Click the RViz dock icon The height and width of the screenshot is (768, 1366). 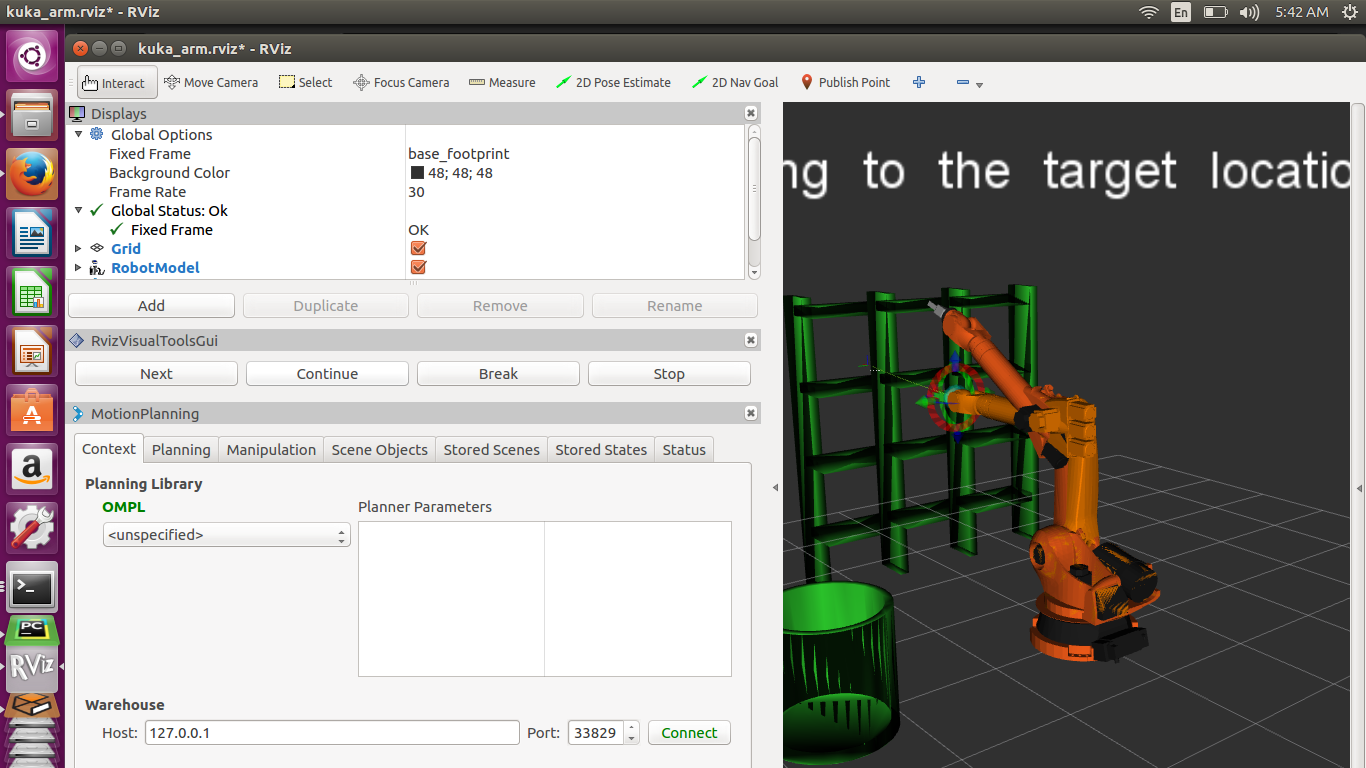33,667
